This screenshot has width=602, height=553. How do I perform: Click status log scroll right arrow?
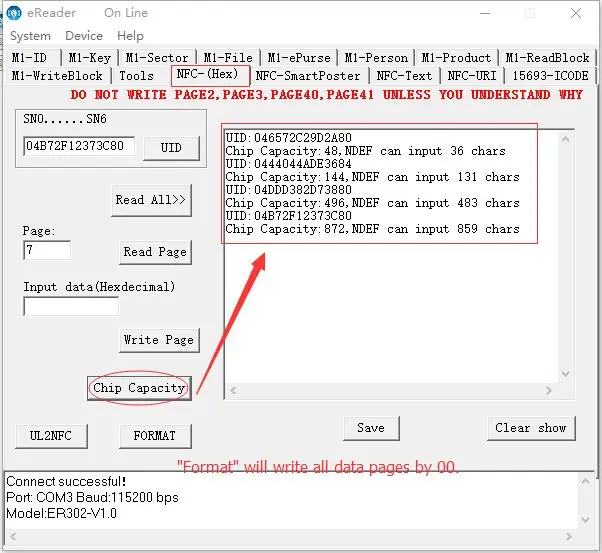click(569, 536)
